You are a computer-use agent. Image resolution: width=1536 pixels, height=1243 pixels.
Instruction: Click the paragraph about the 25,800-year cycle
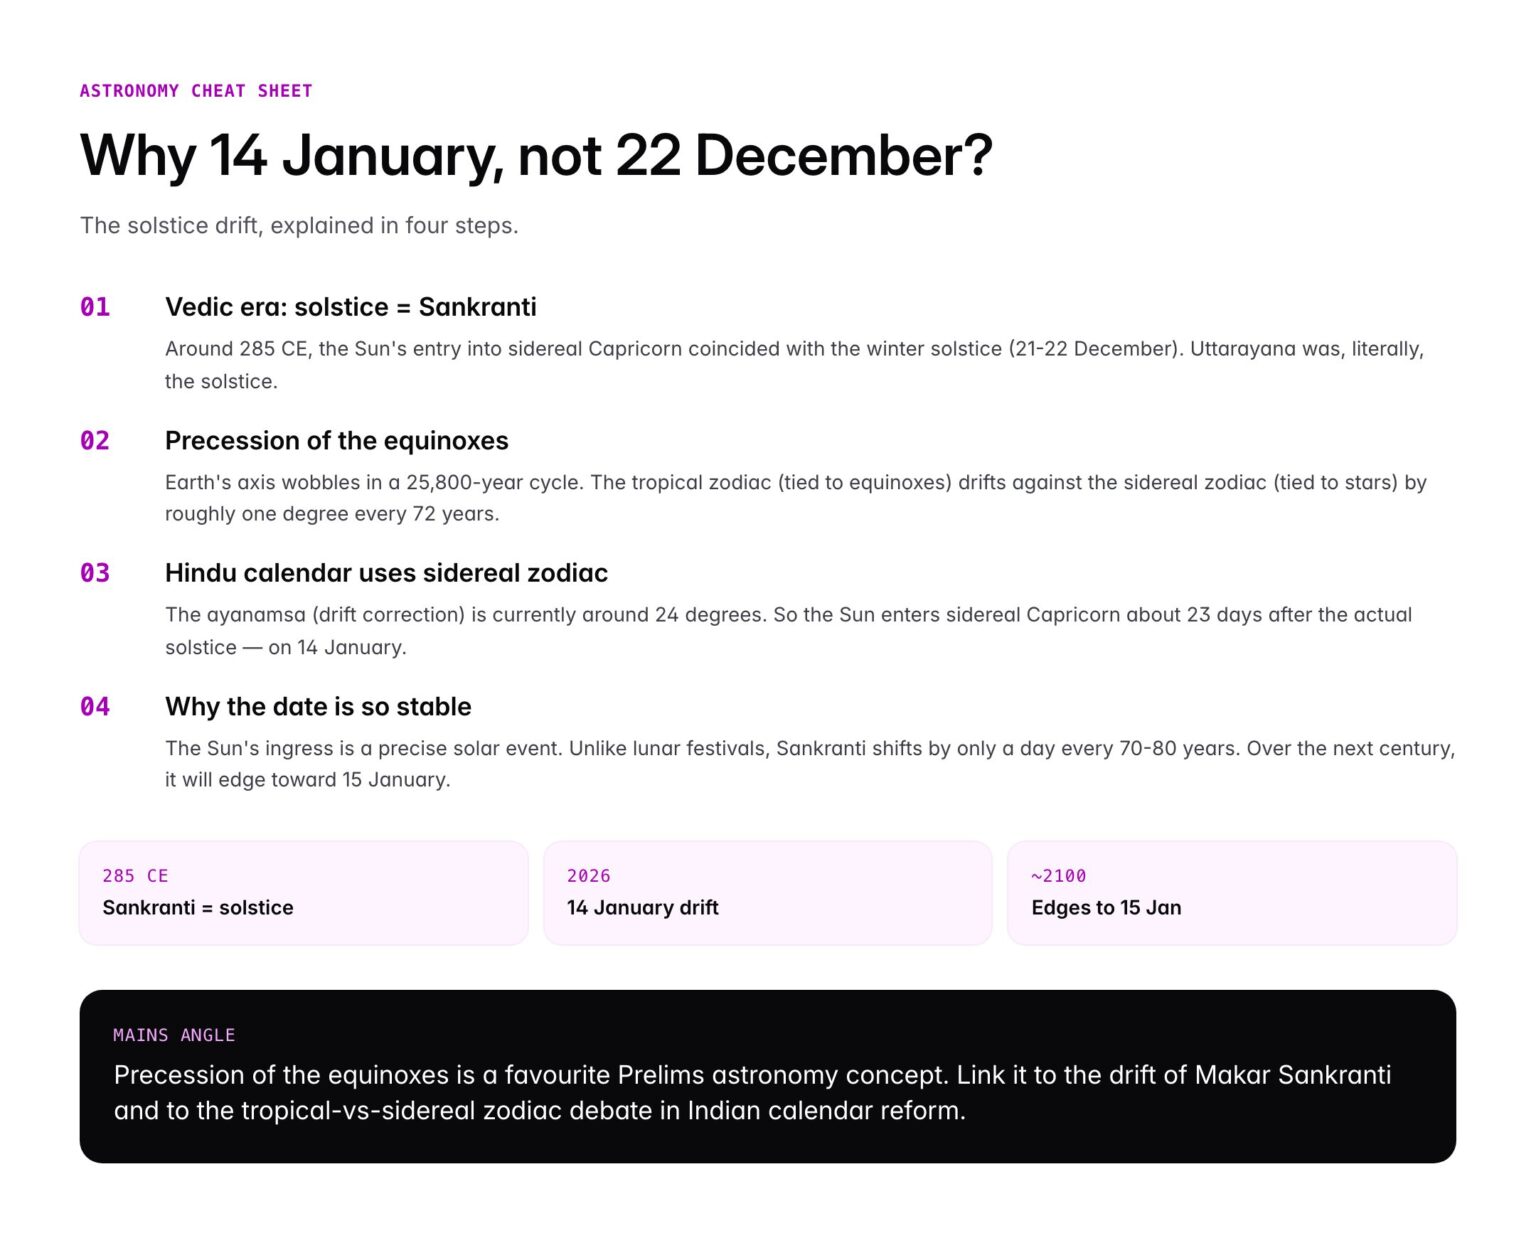tap(794, 497)
